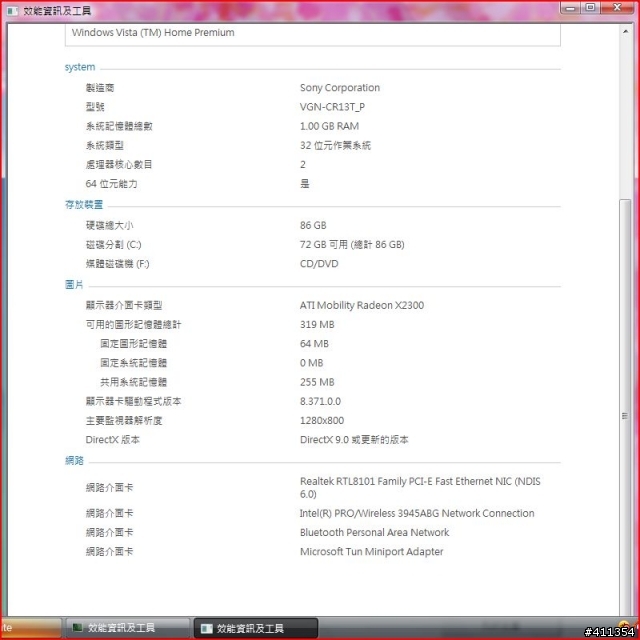
Task: Close the 效能資訊及工具 window
Action: tap(617, 8)
